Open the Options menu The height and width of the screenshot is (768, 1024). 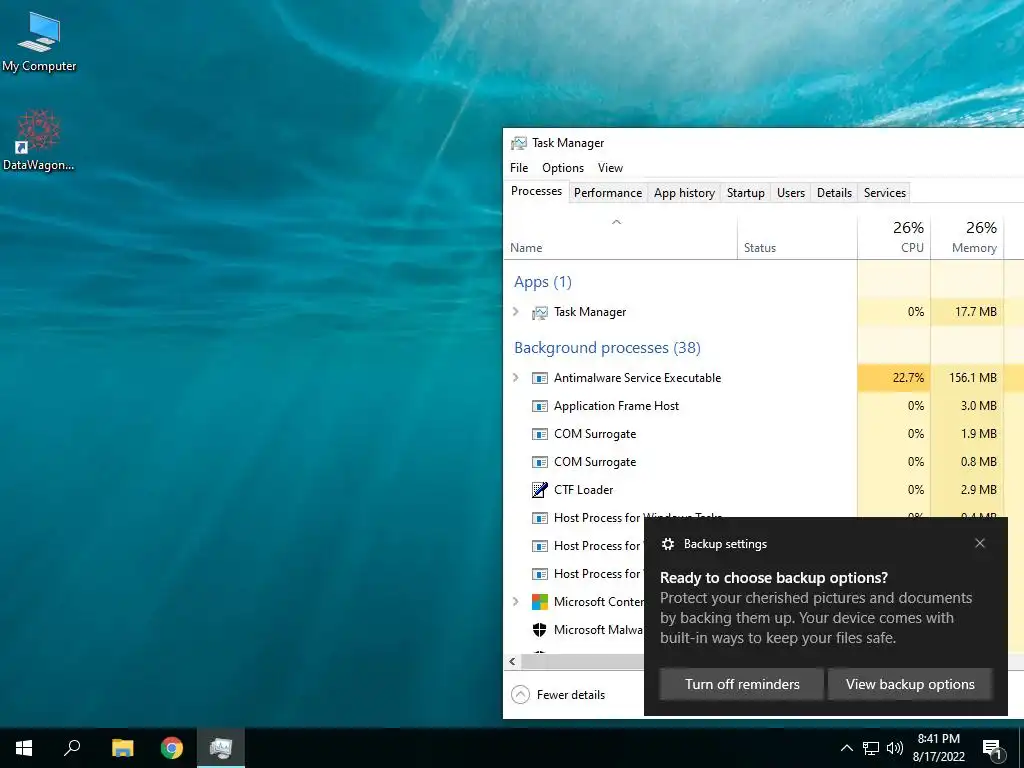click(563, 168)
